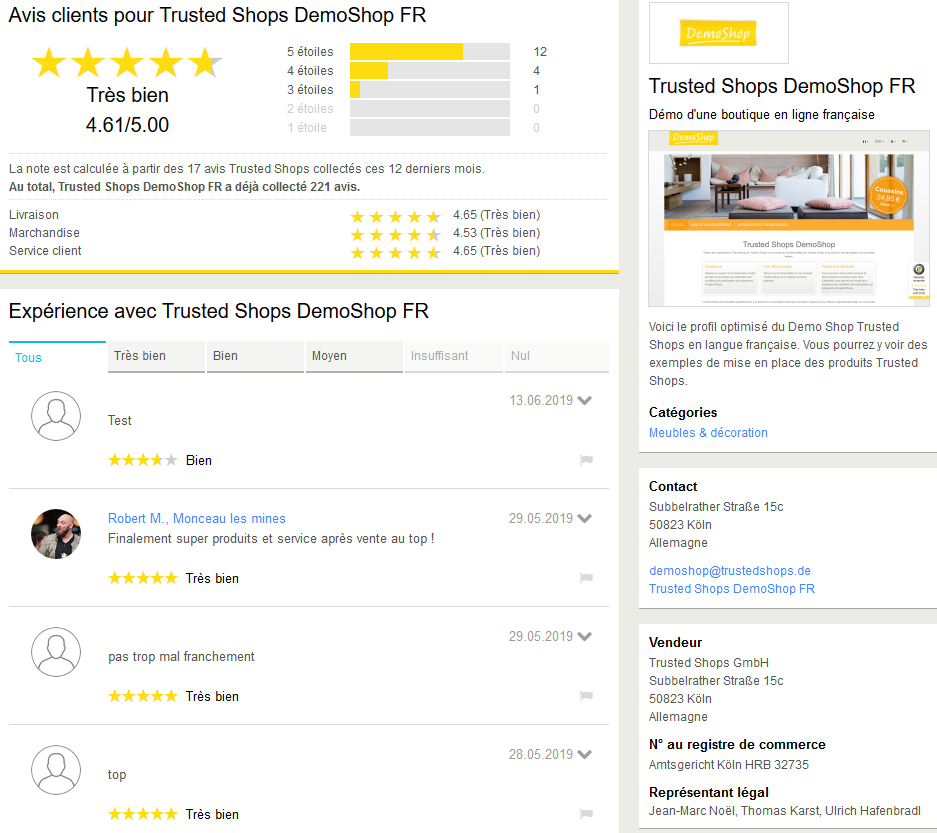Click the 'Trusted Shops GmbH' seller name
This screenshot has width=937, height=833.
click(x=709, y=663)
